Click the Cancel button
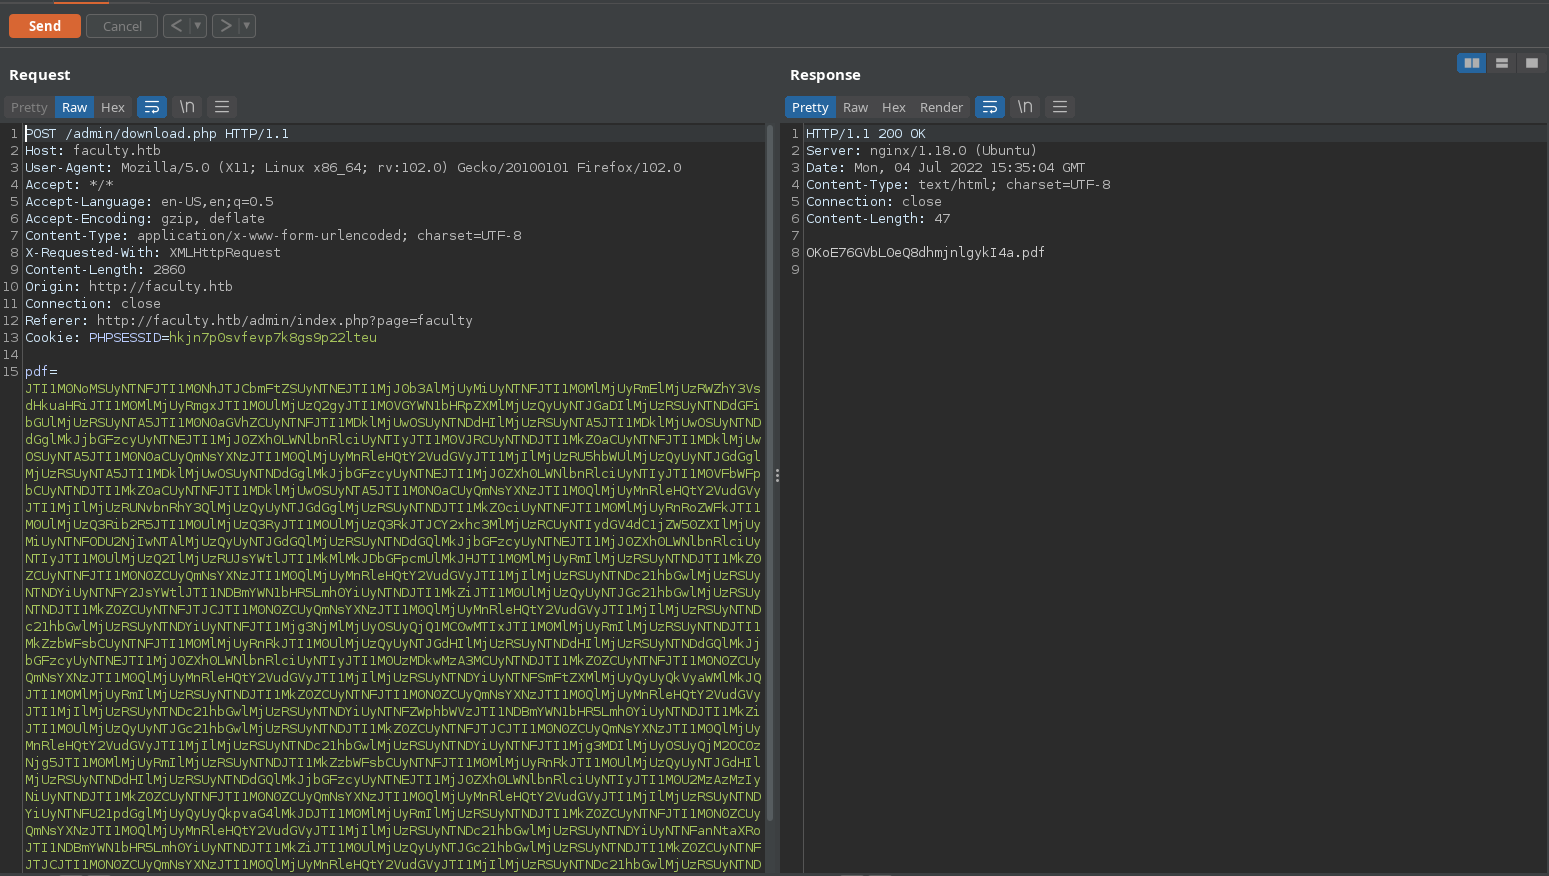Viewport: 1549px width, 876px height. pyautogui.click(x=122, y=26)
